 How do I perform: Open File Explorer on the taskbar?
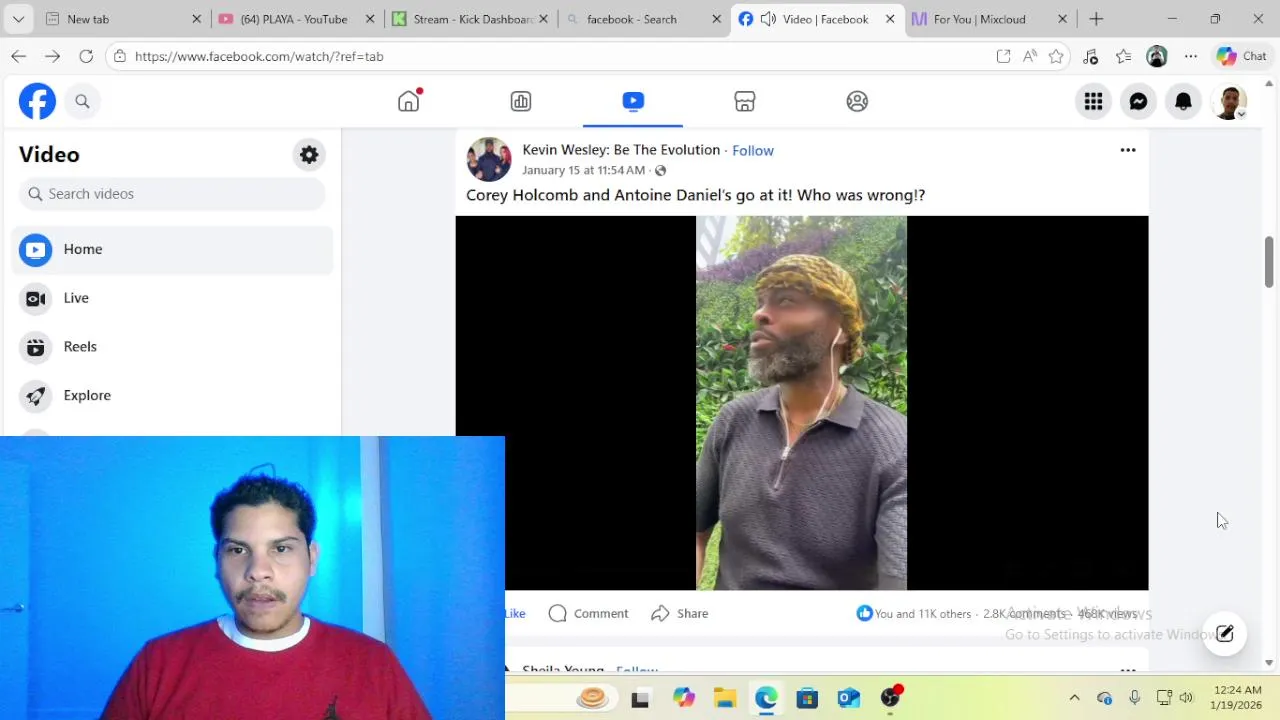click(x=724, y=698)
